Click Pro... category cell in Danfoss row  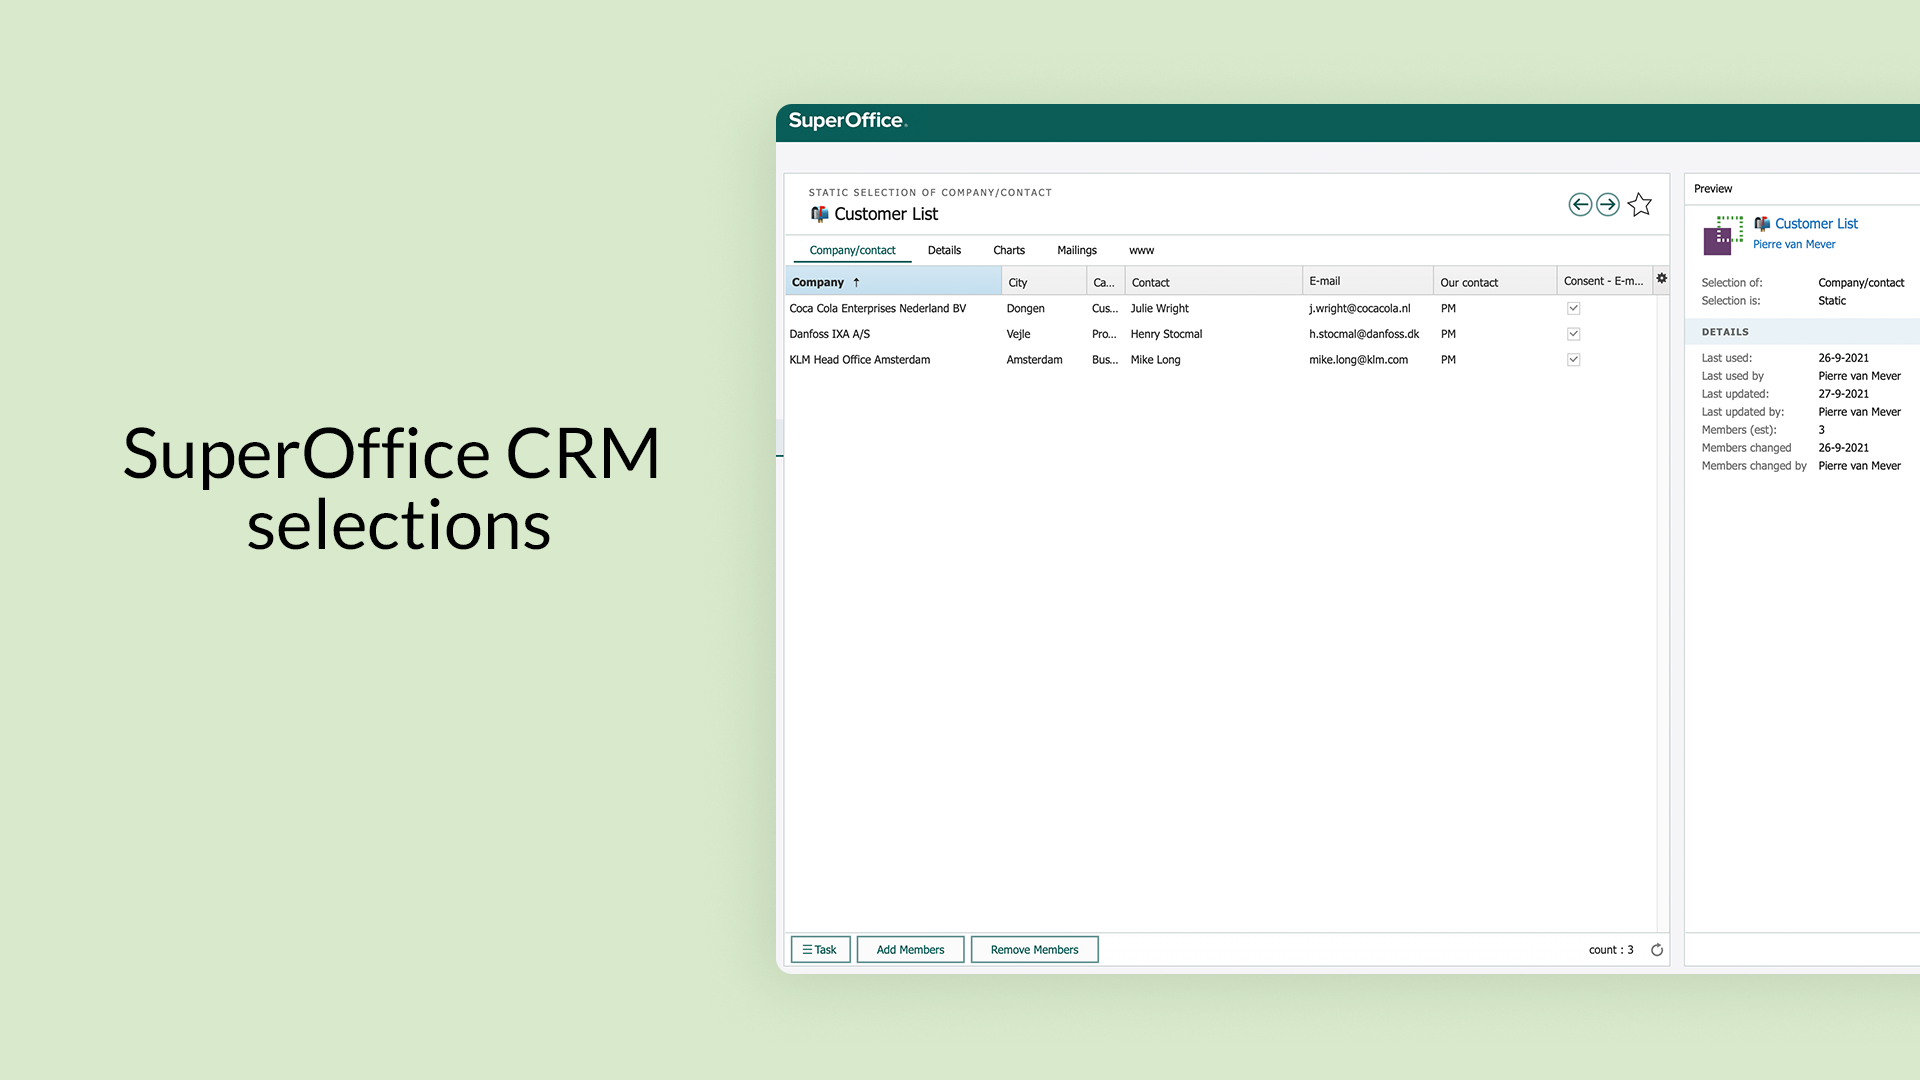1104,334
